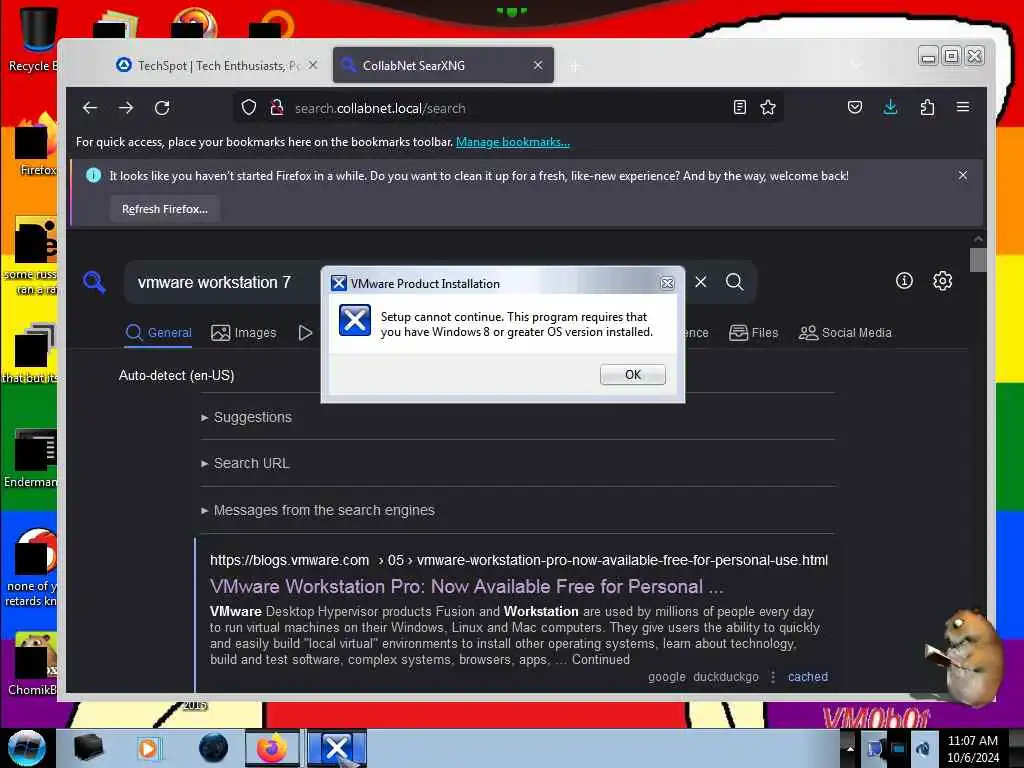The image size is (1024, 768).
Task: Open the Firefox hamburger menu
Action: [963, 108]
